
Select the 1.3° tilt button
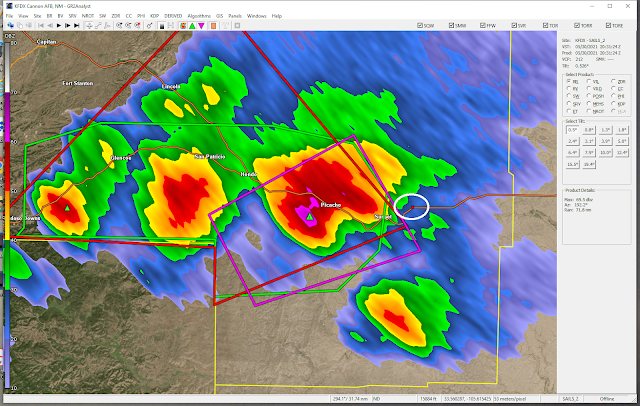coord(605,130)
